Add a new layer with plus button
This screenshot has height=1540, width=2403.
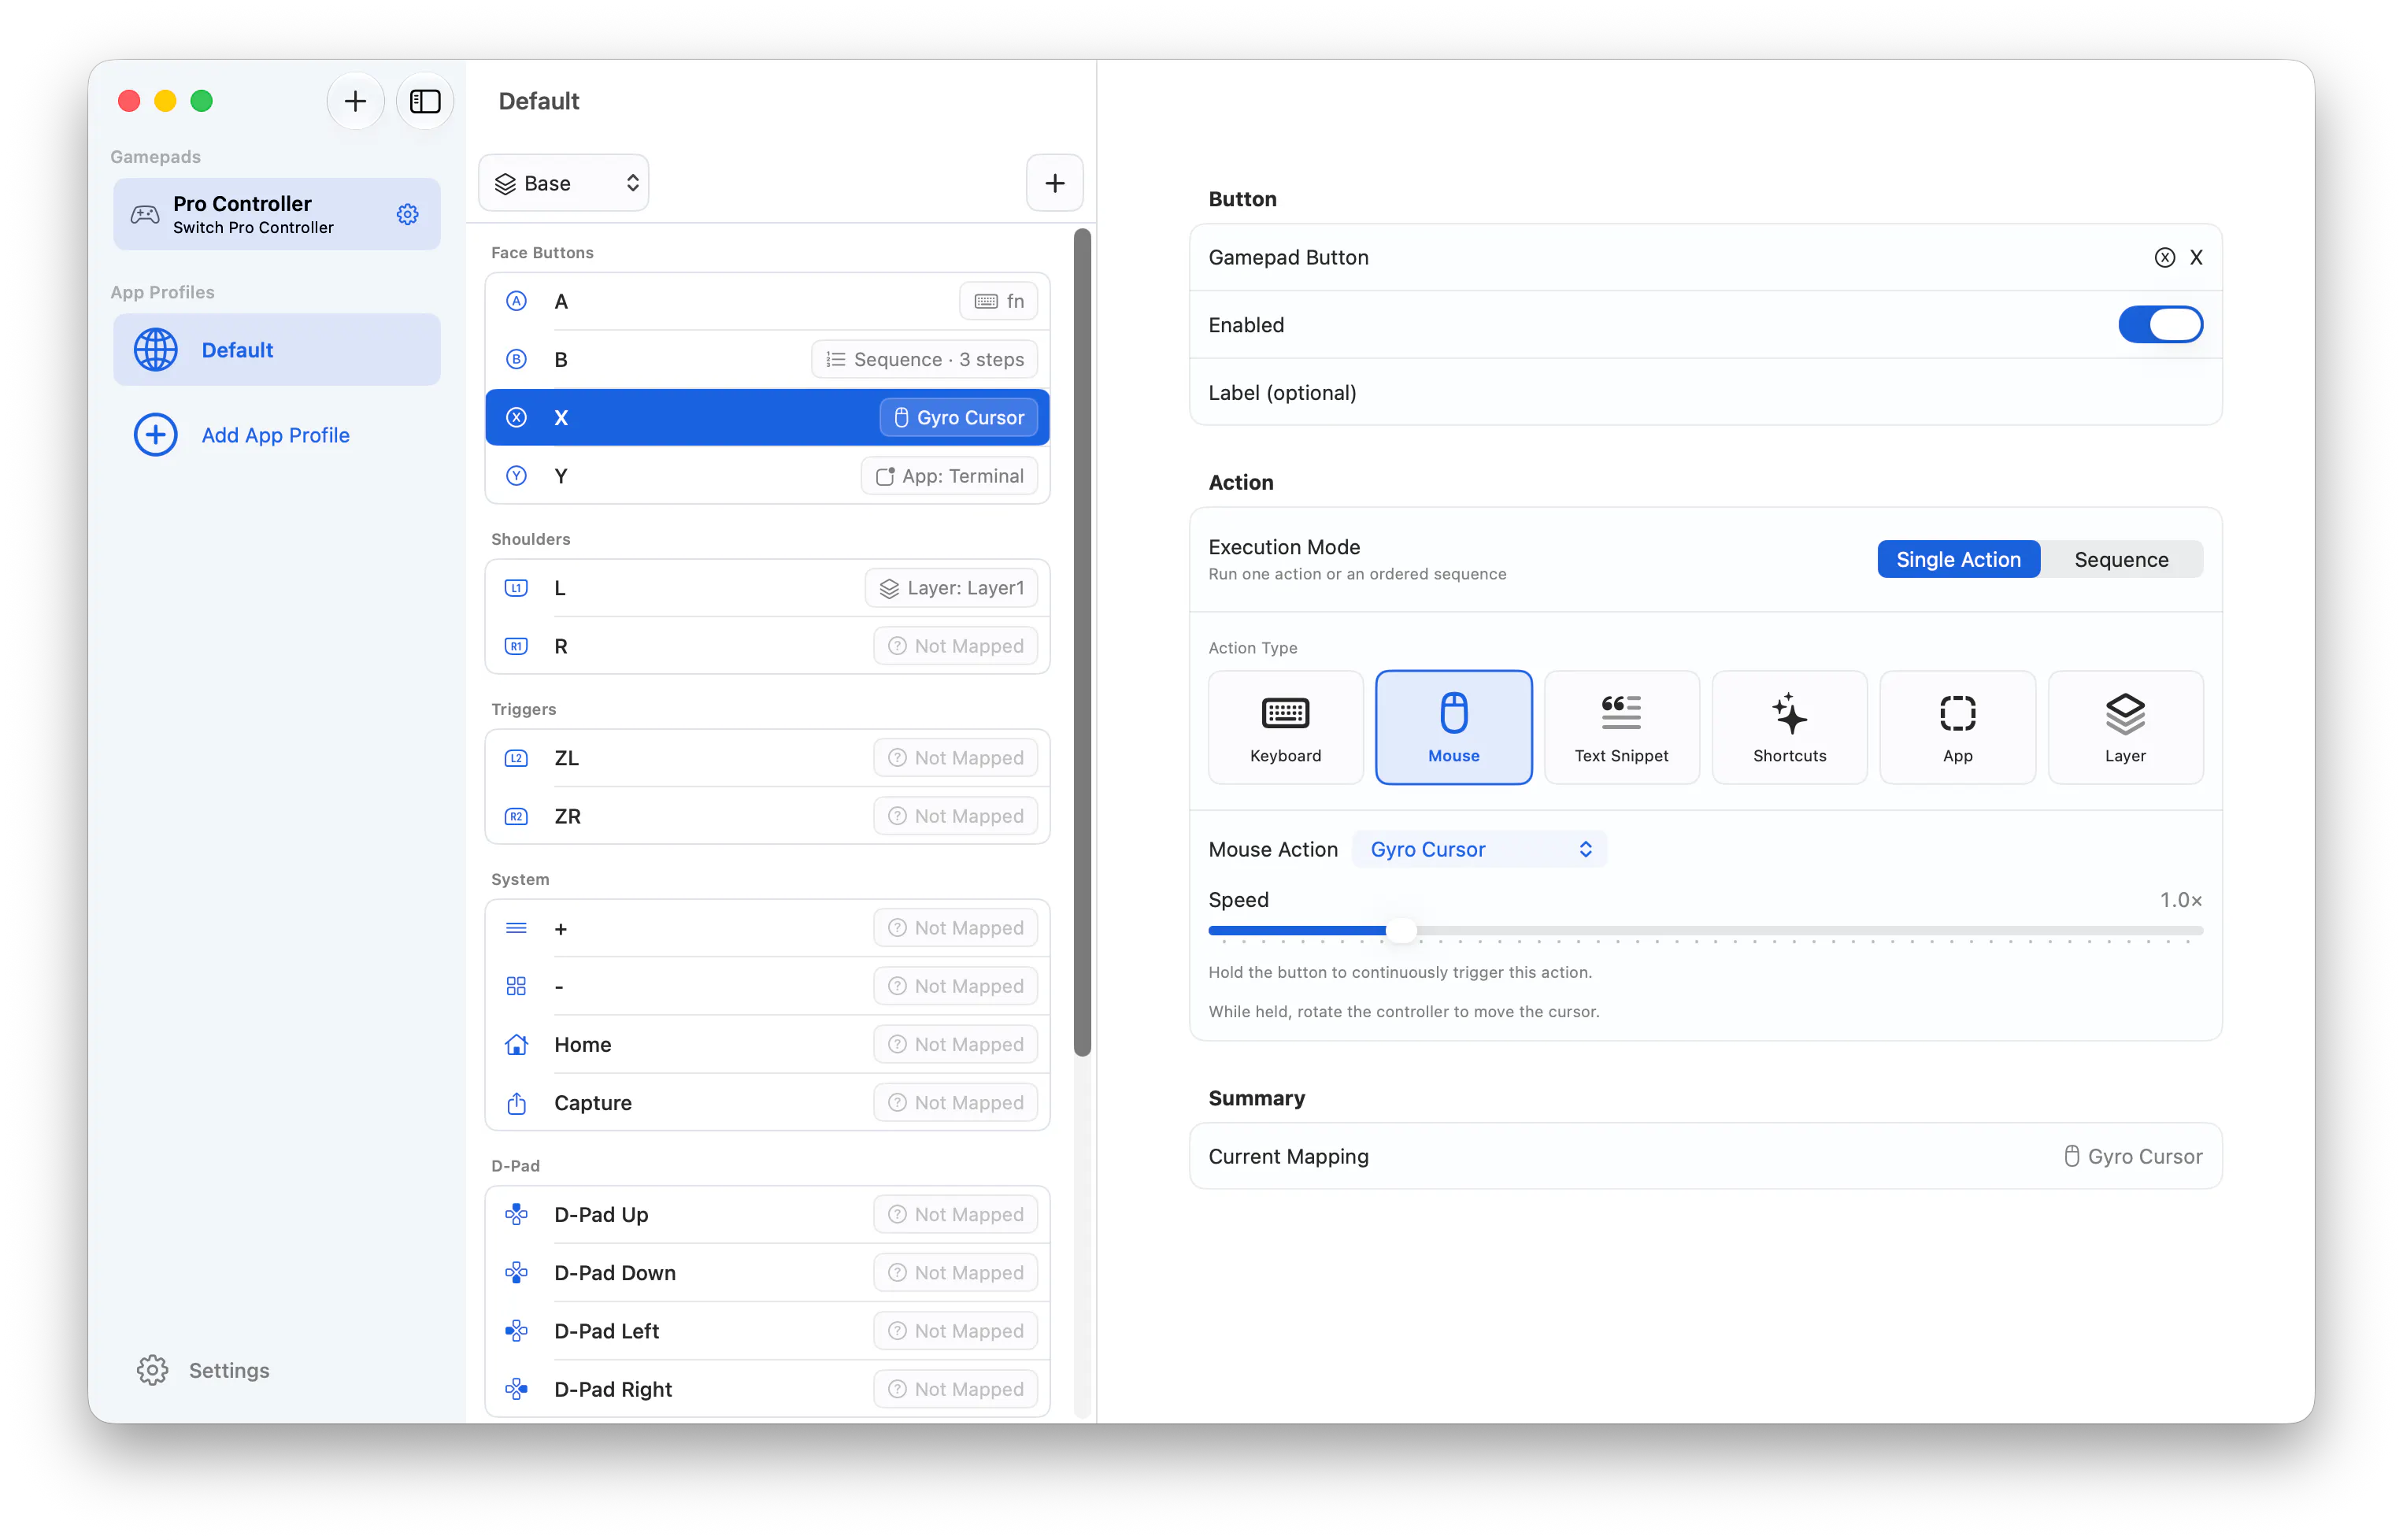(1054, 183)
